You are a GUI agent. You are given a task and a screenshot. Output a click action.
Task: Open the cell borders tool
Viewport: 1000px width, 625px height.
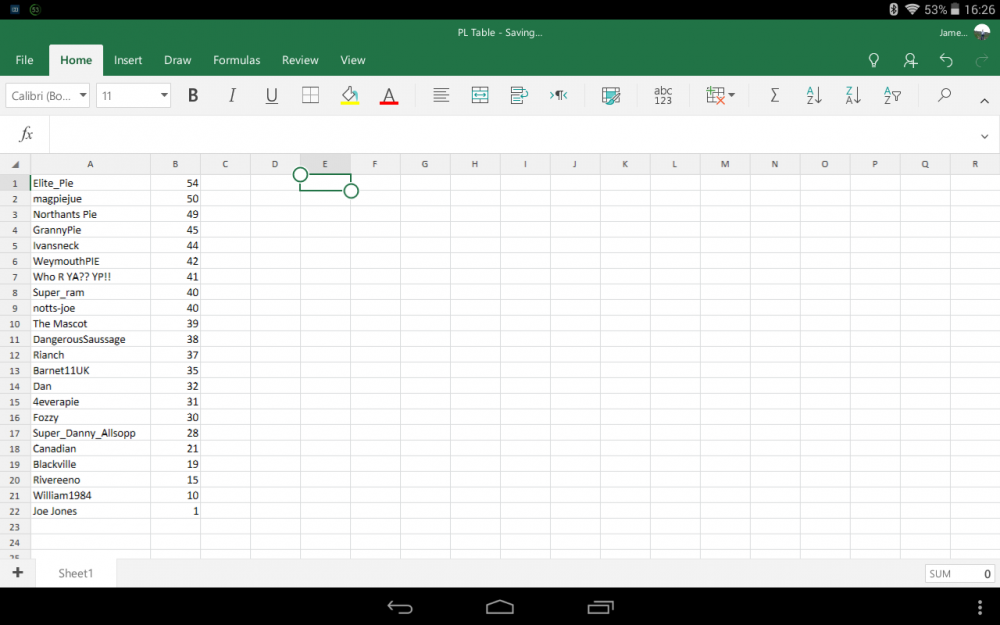coord(310,95)
